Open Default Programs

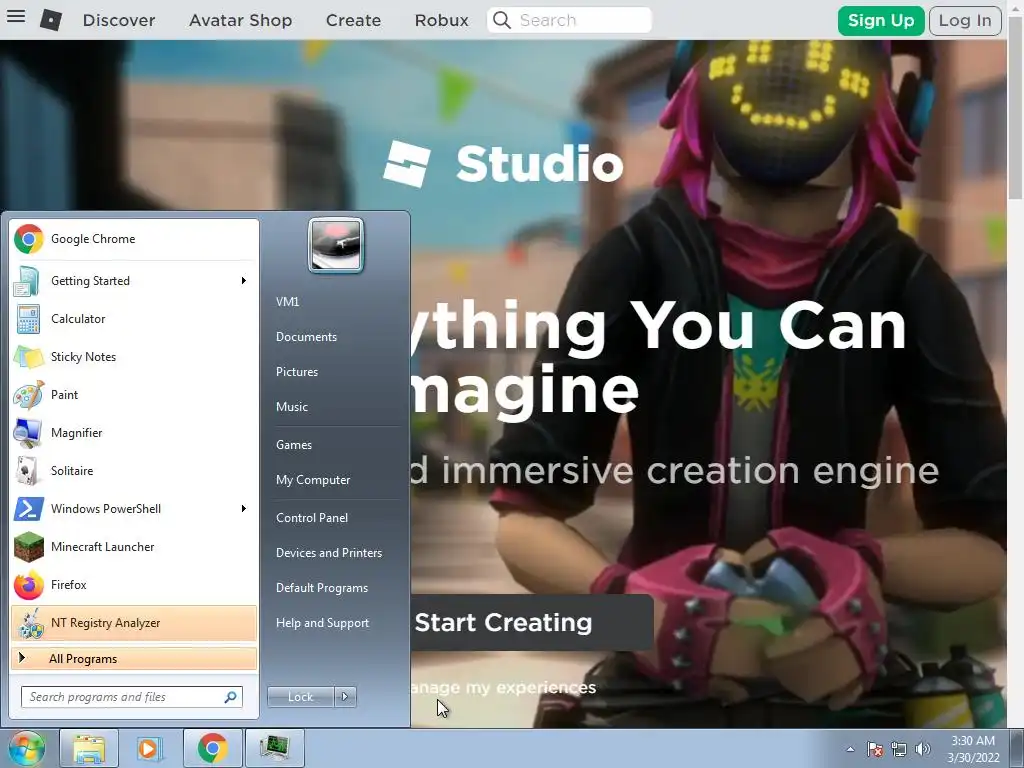click(x=322, y=588)
